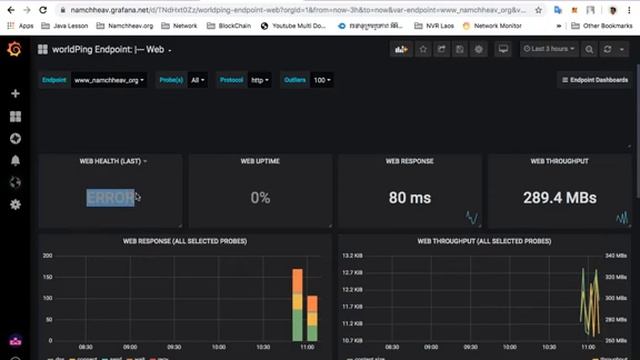
Task: Click the translate extension icon in browser toolbar
Action: point(558,10)
